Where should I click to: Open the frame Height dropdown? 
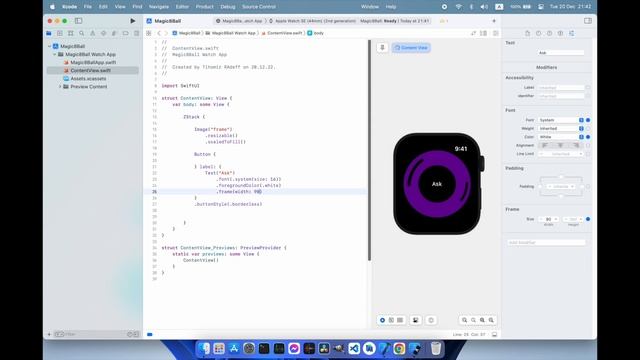pos(573,219)
